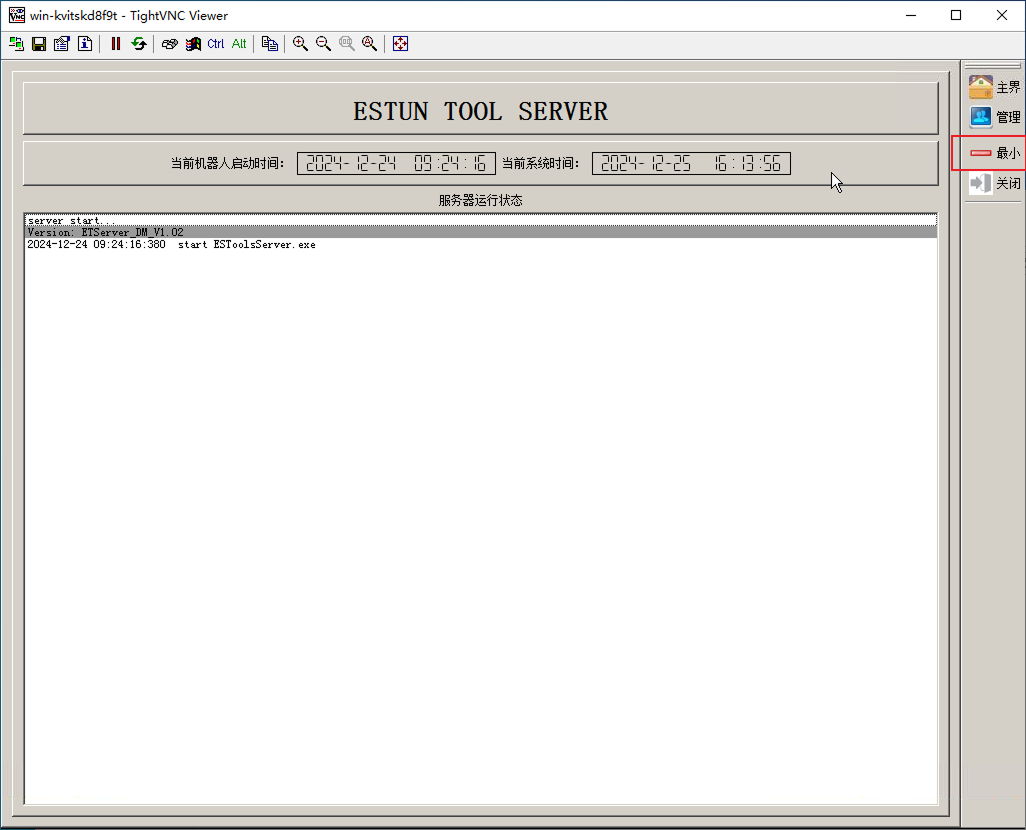The height and width of the screenshot is (830, 1026).
Task: Click the robot start time display
Action: pos(396,164)
